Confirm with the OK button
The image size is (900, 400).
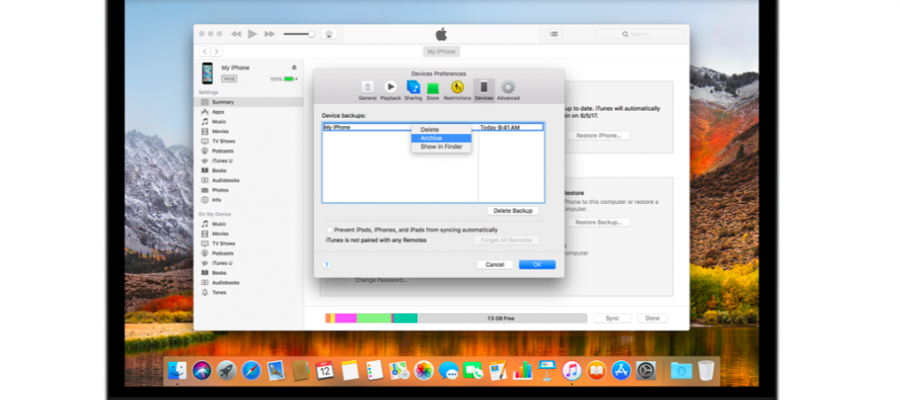point(537,265)
